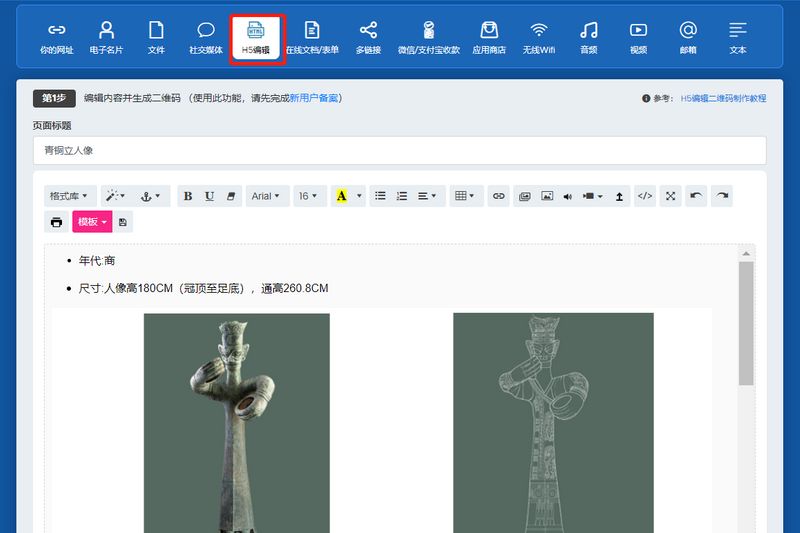
Task: Toggle underline formatting
Action: 209,196
